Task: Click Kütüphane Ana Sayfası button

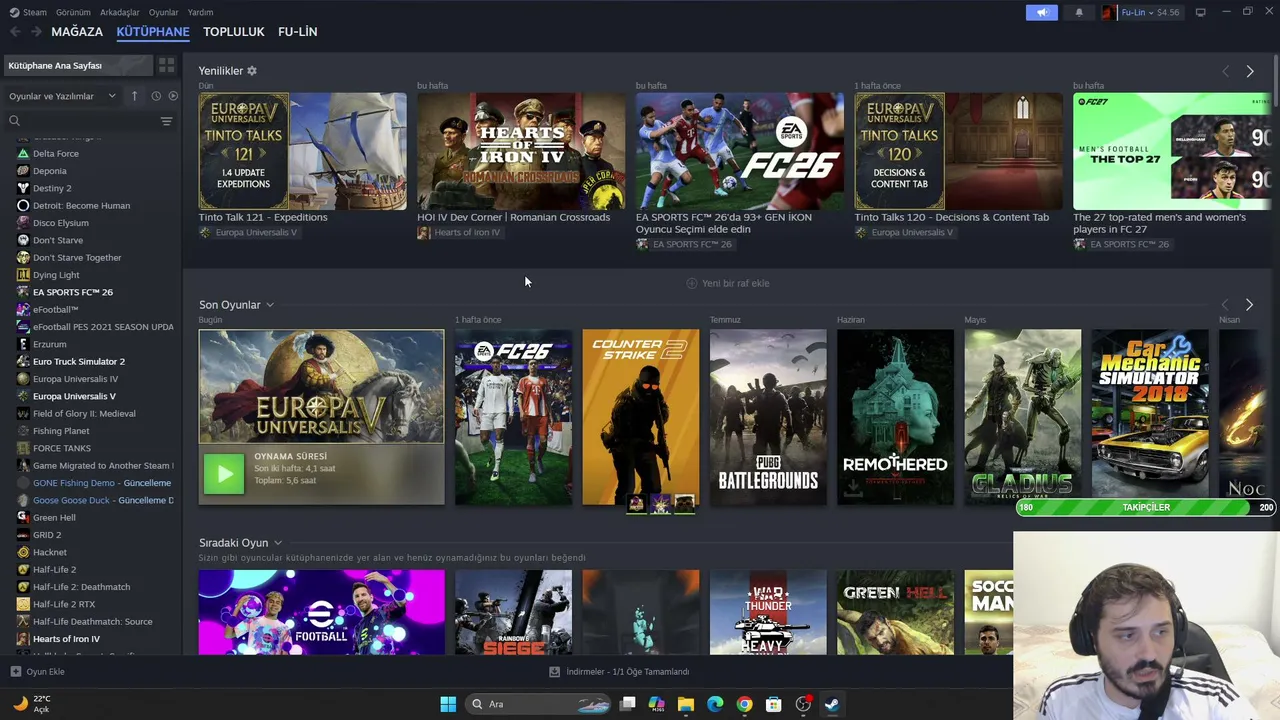Action: pyautogui.click(x=77, y=65)
